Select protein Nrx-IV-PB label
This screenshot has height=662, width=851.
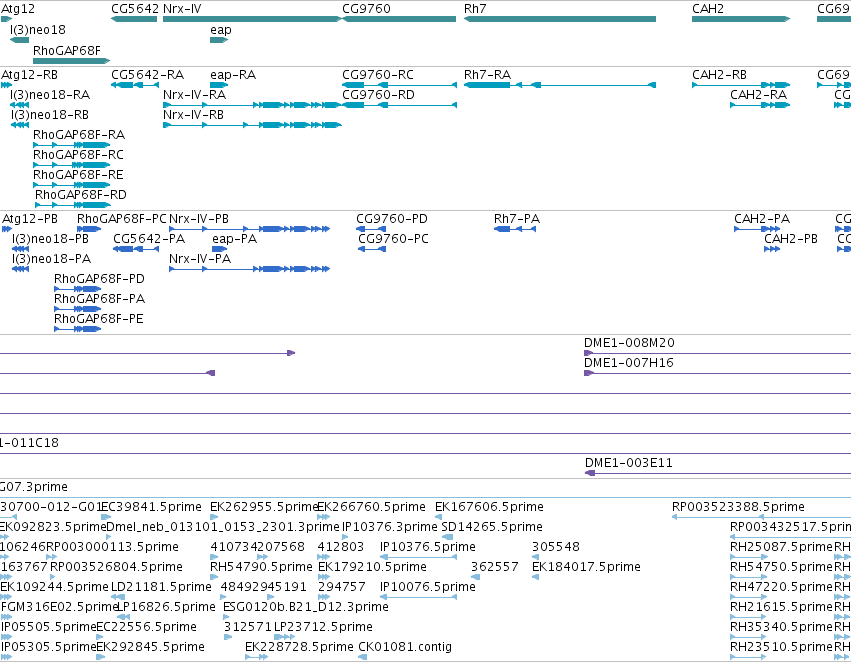pos(199,219)
